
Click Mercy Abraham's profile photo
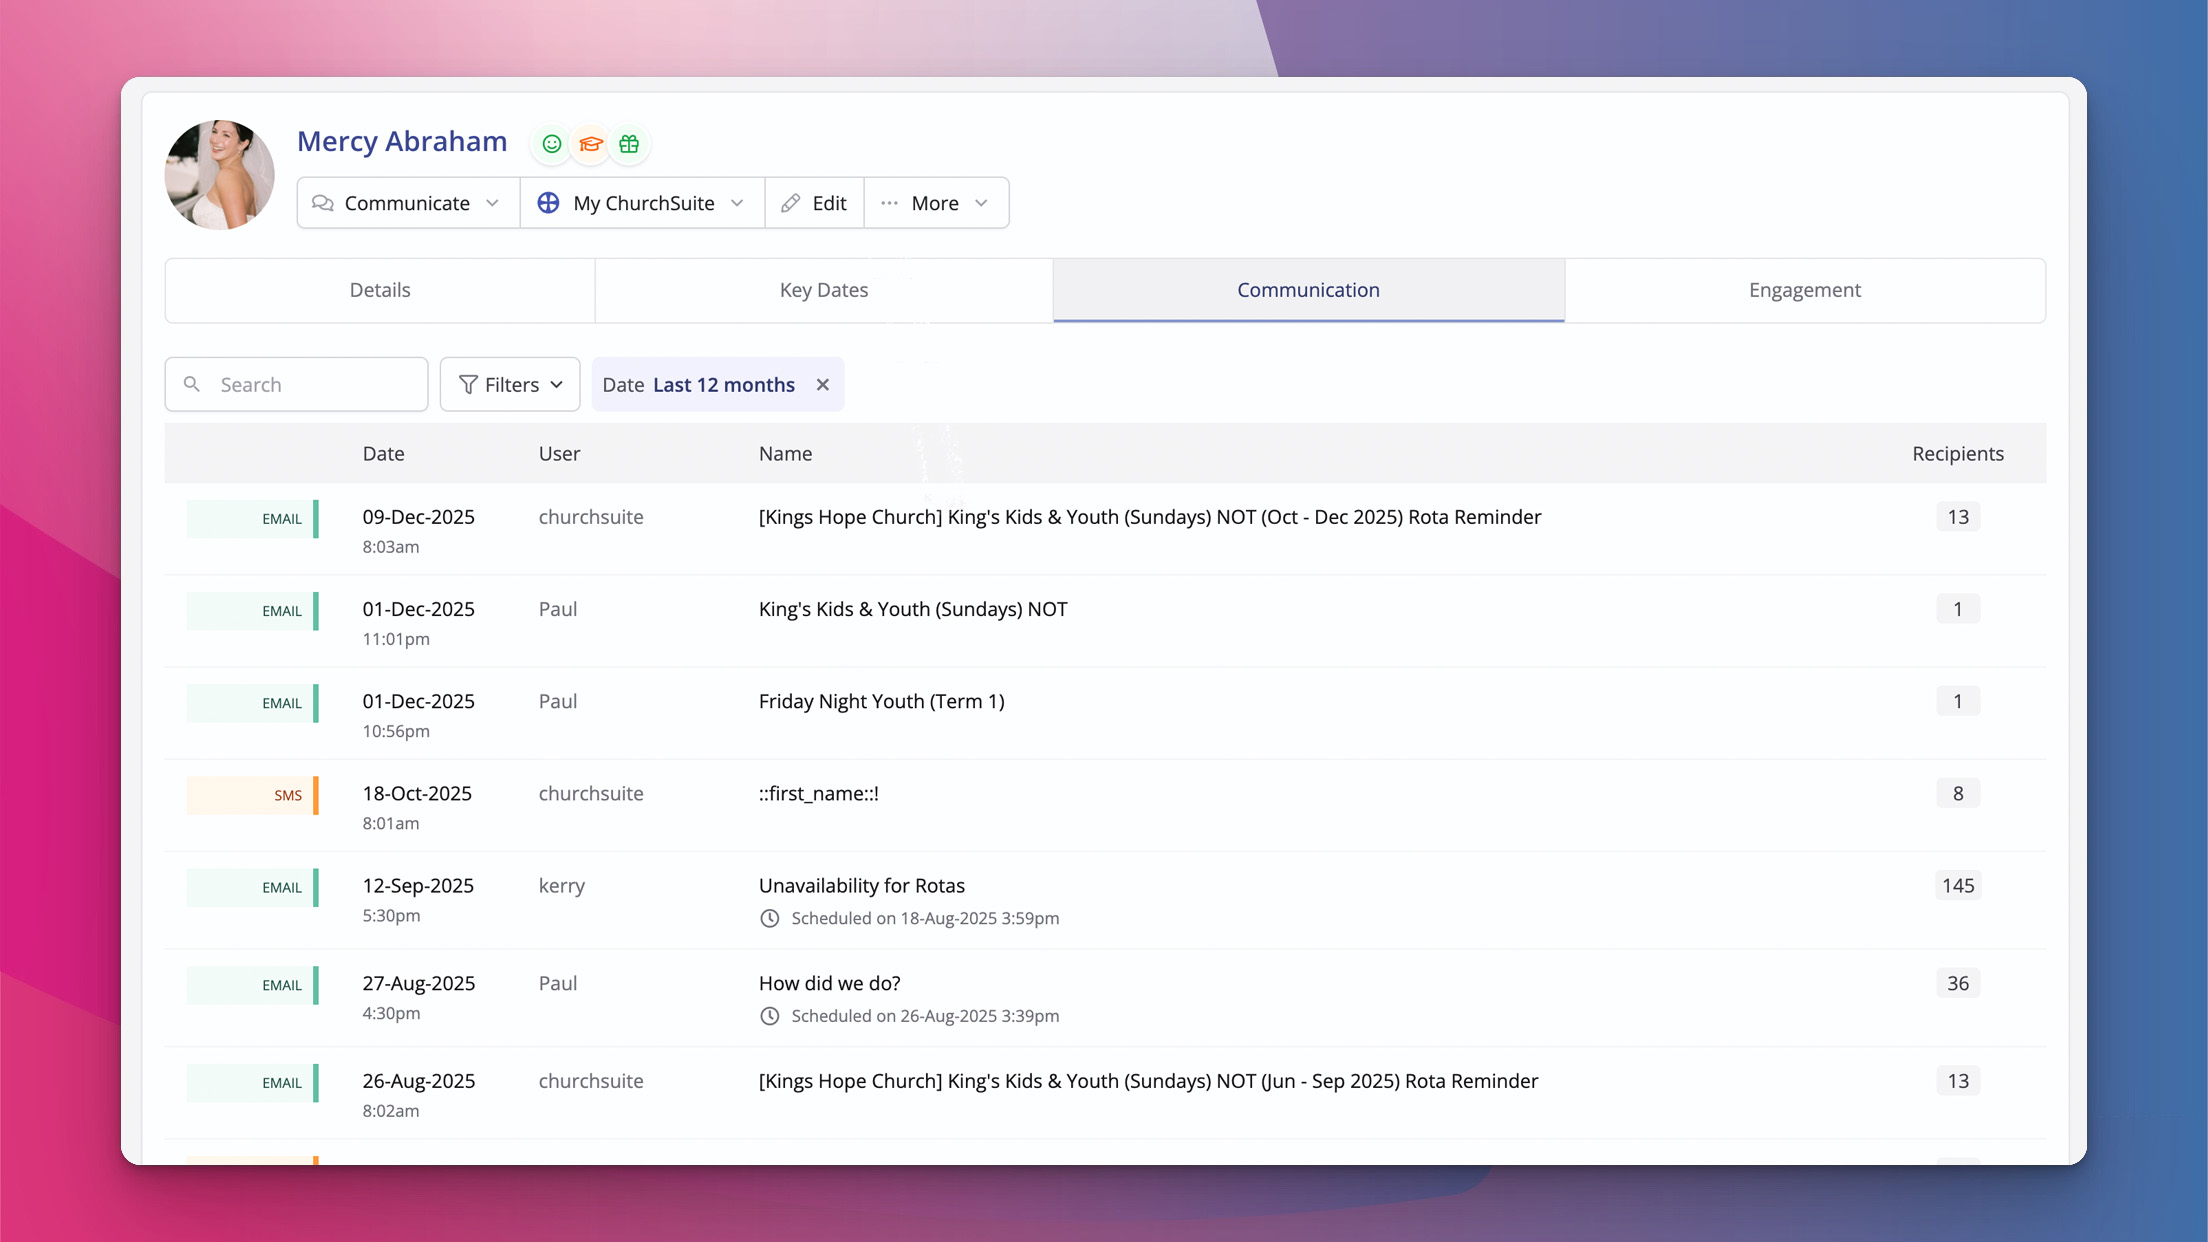(220, 175)
